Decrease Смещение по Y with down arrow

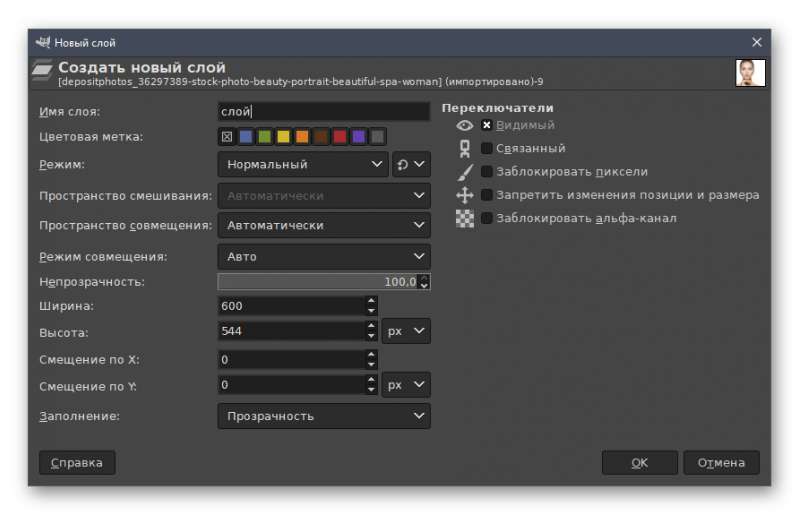click(x=371, y=389)
